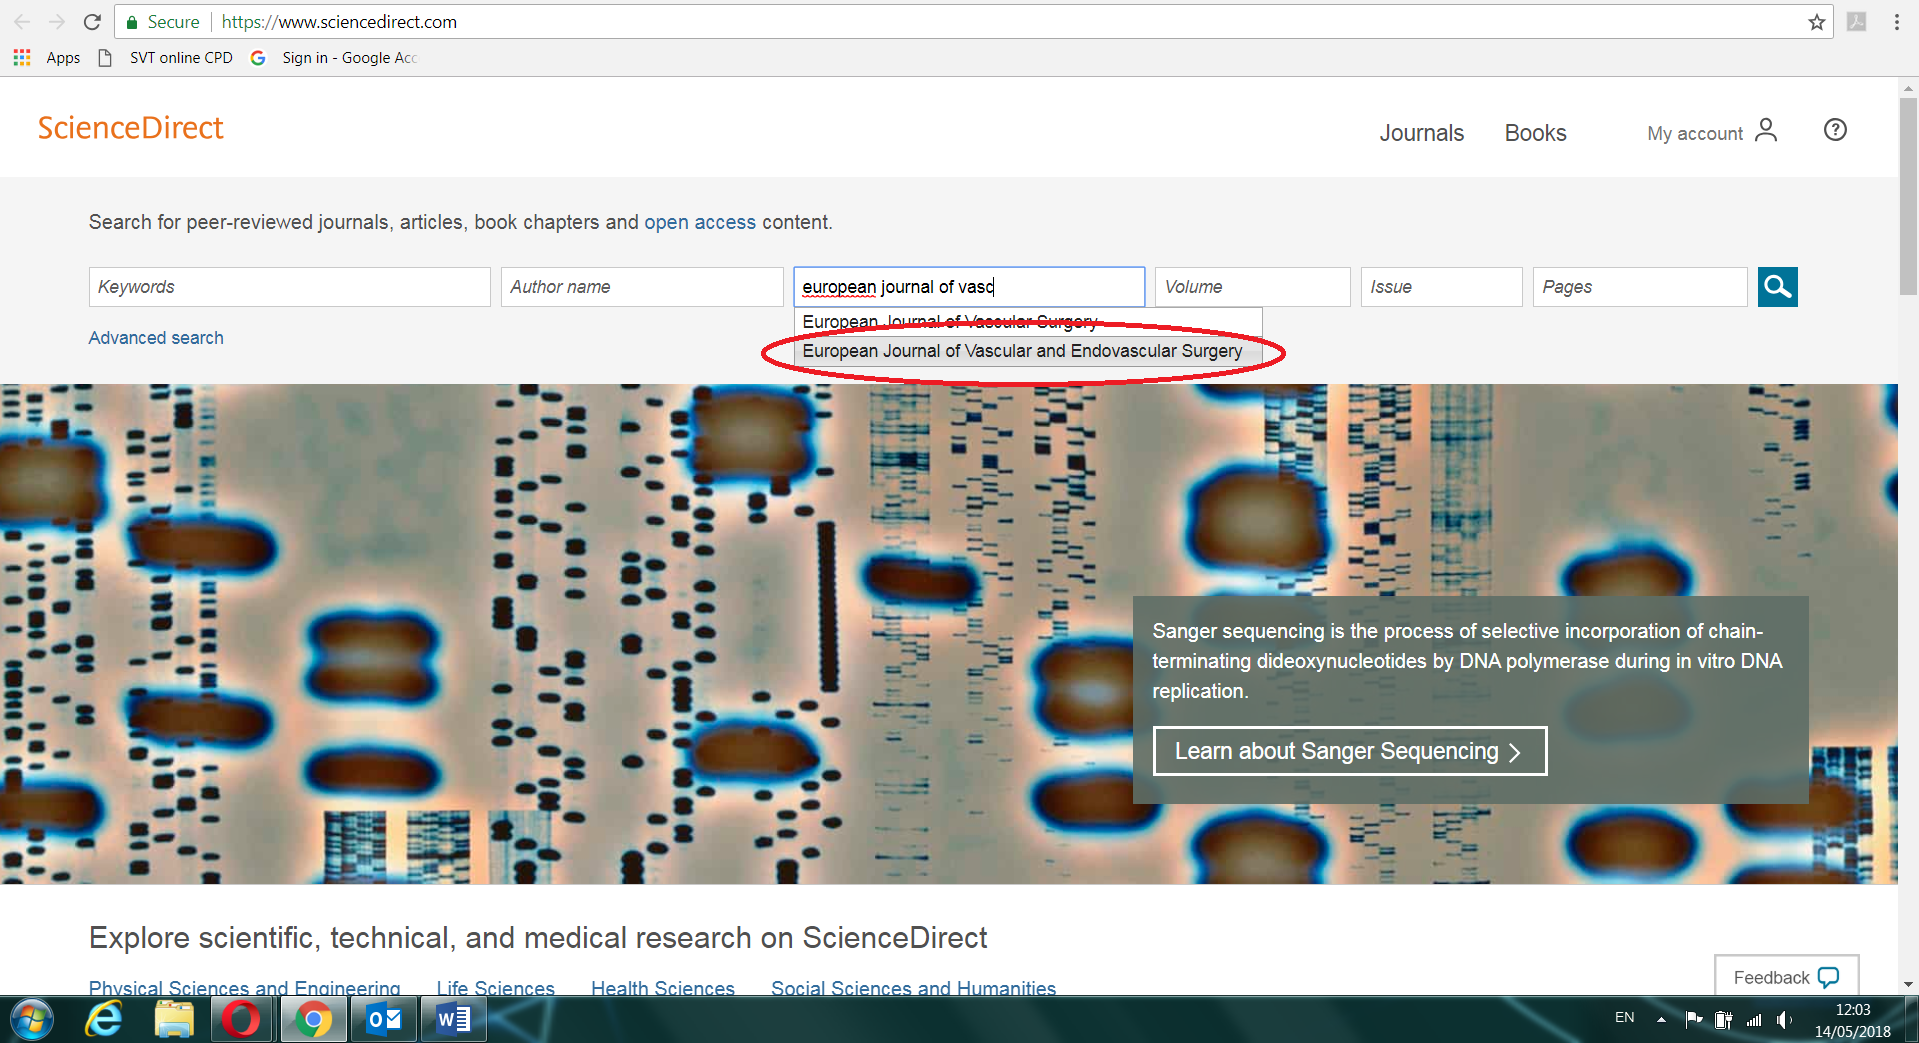Open the Apps grid in bookmarks bar
The width and height of the screenshot is (1919, 1043).
[x=22, y=58]
